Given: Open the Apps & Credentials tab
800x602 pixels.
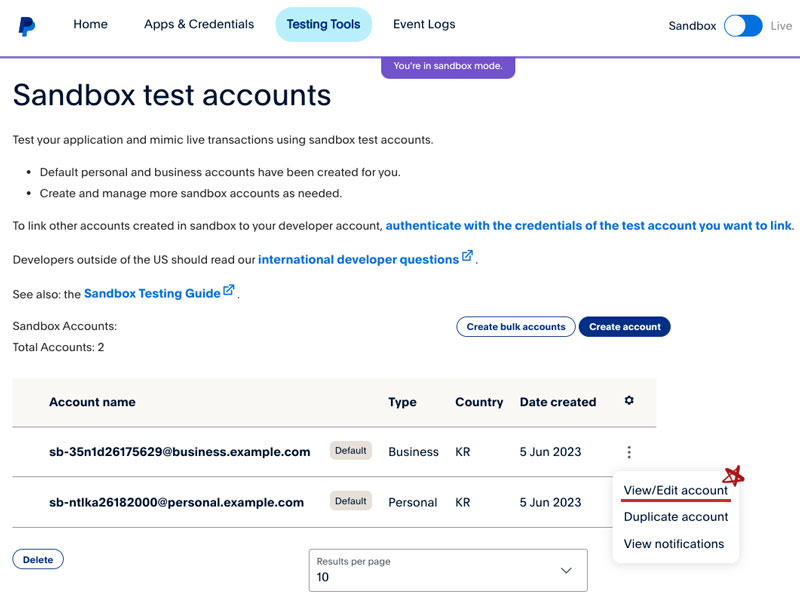Looking at the screenshot, I should click(199, 24).
